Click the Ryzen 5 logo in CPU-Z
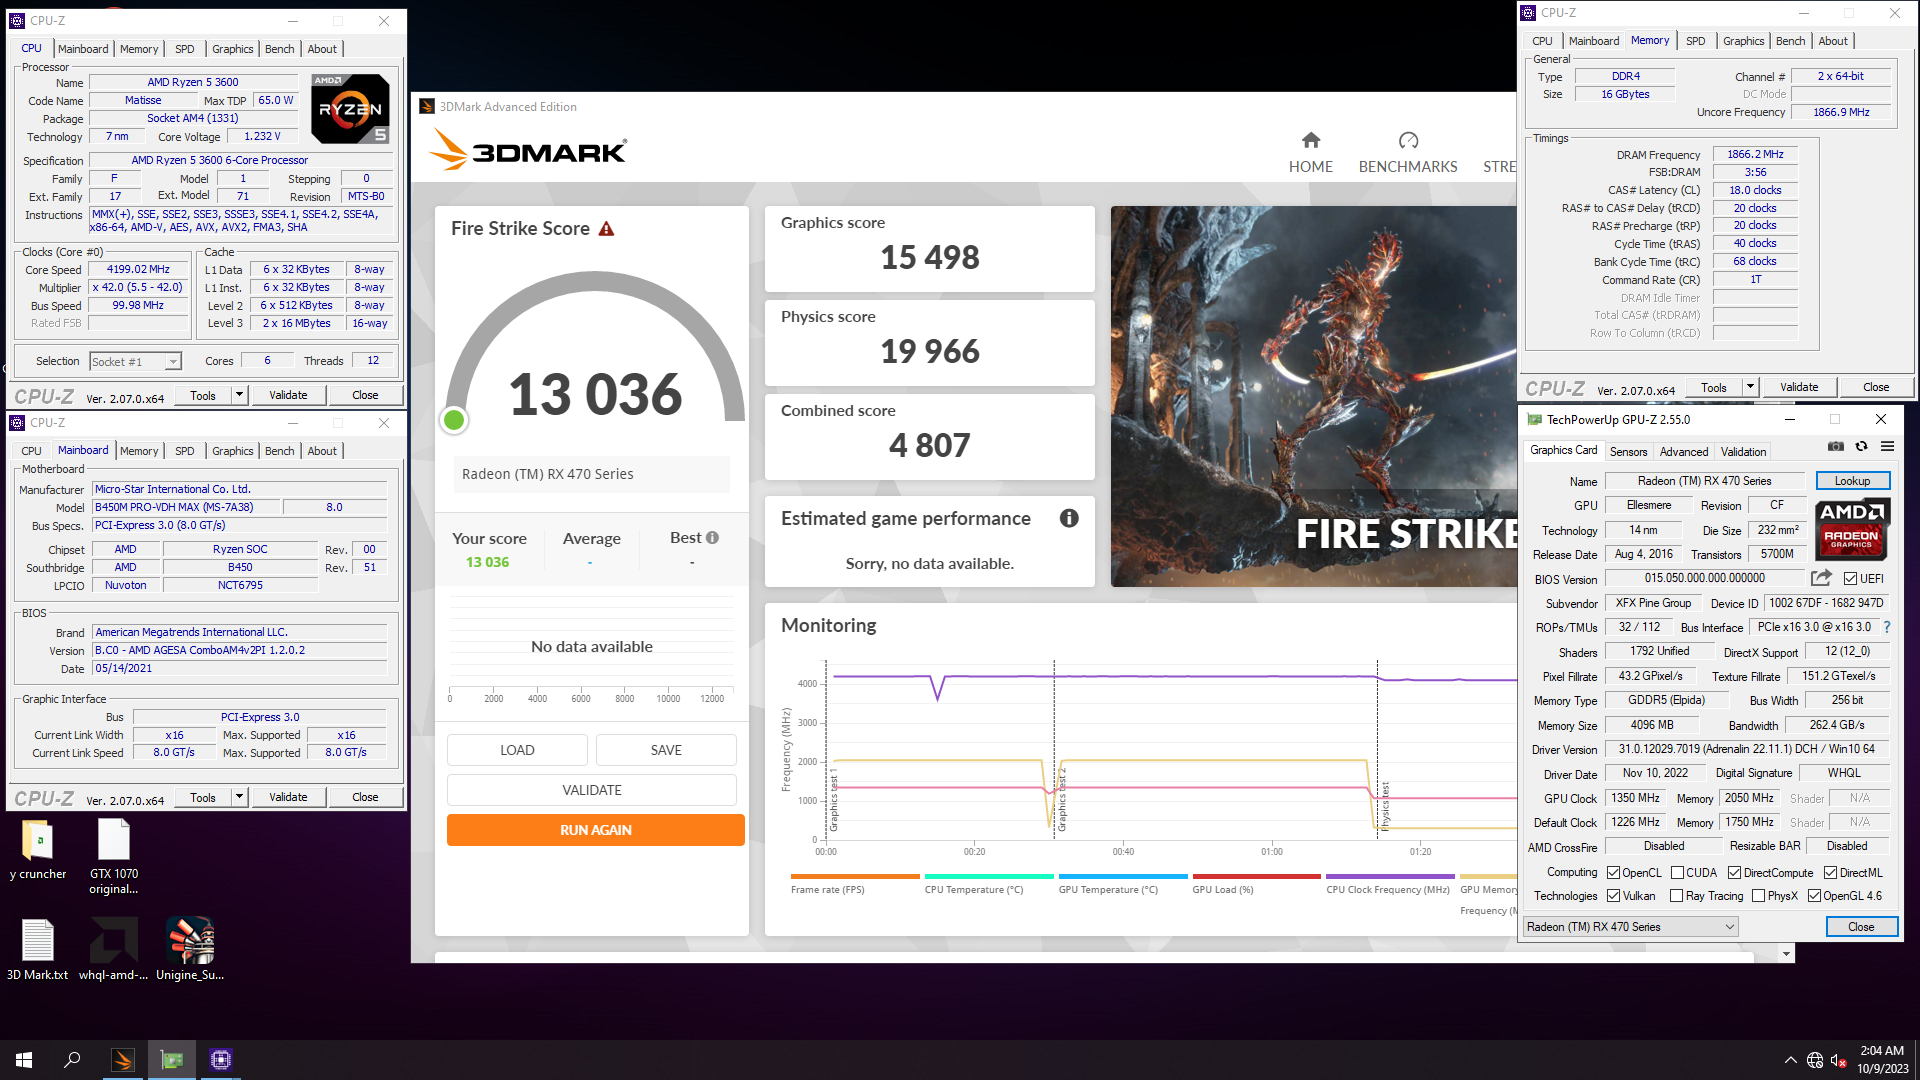 click(349, 108)
